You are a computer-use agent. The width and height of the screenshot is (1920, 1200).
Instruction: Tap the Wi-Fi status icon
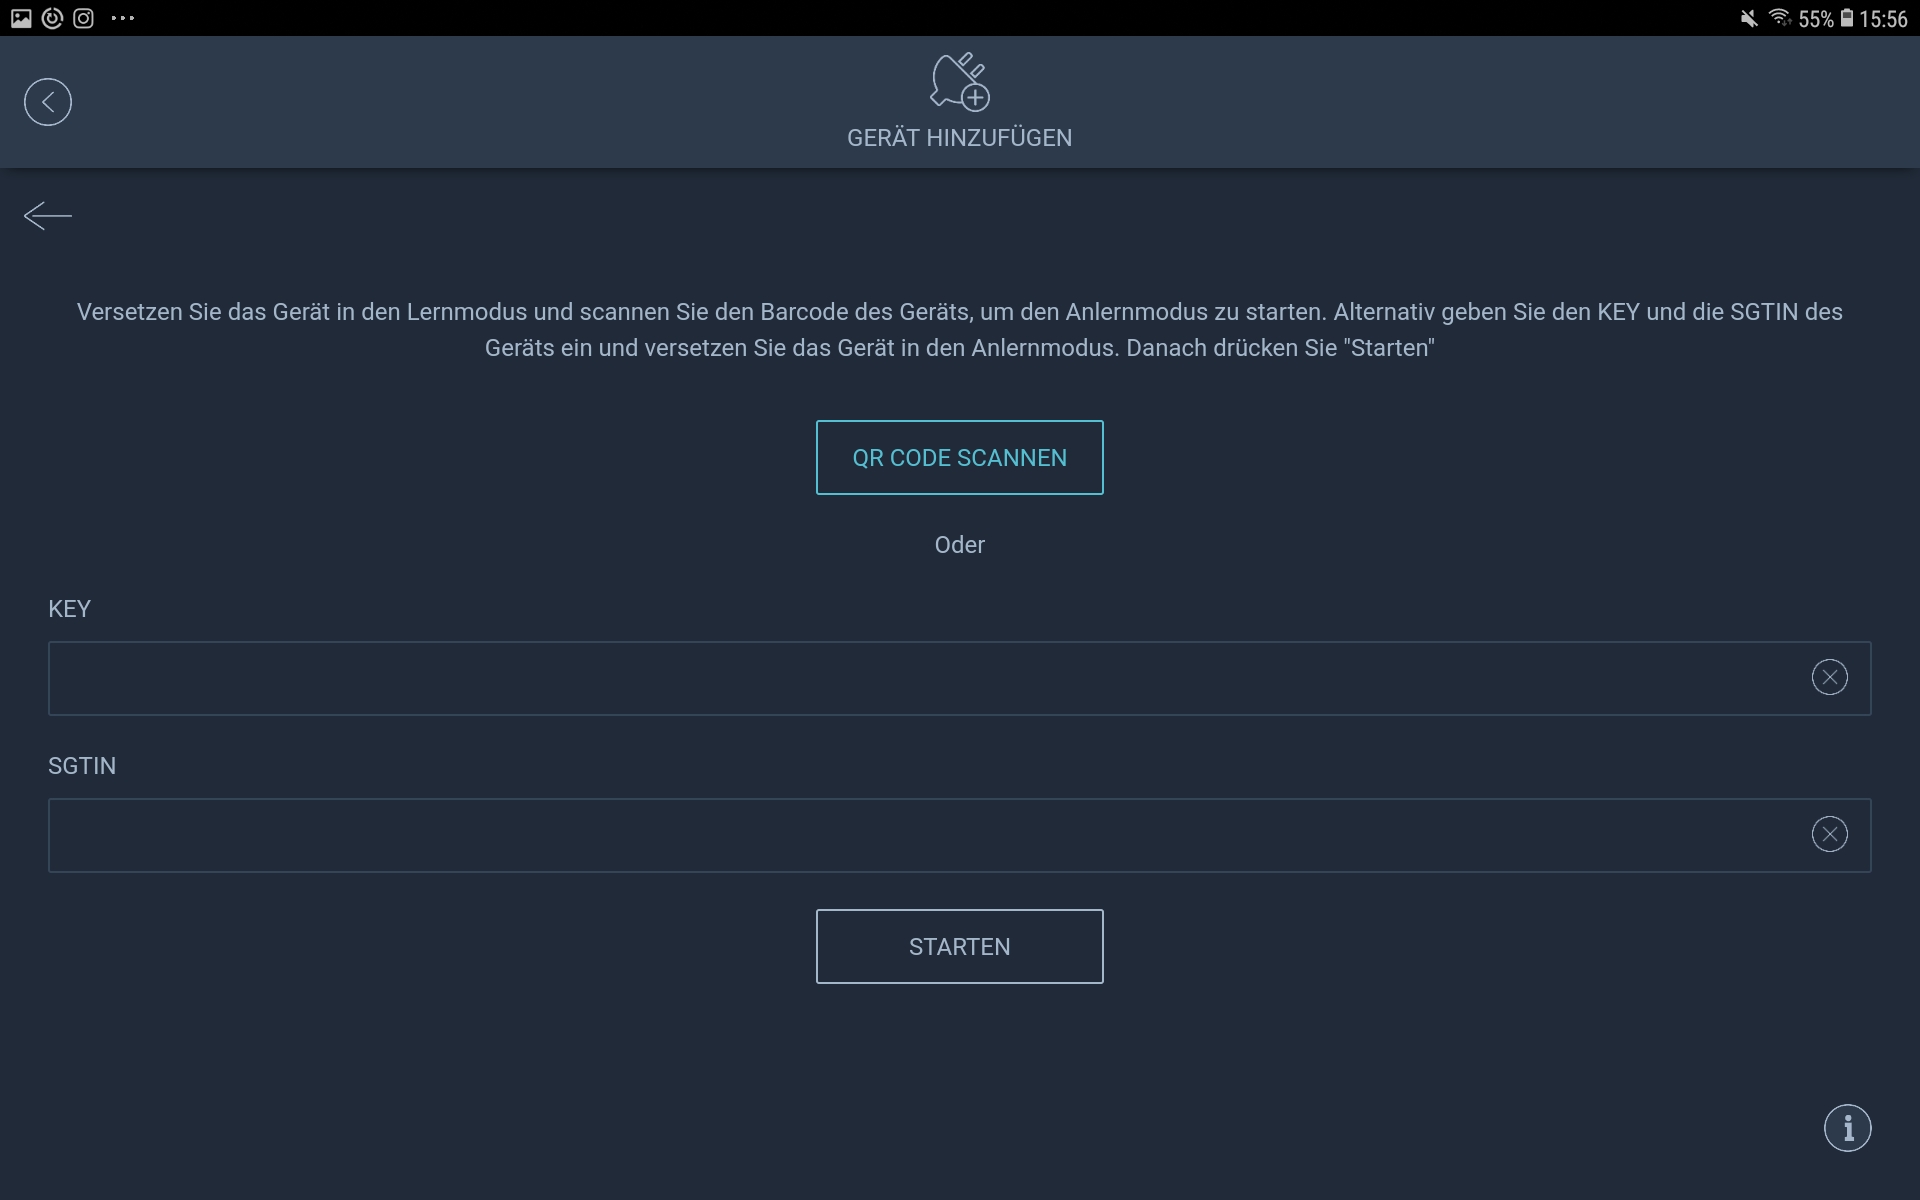tap(1779, 18)
